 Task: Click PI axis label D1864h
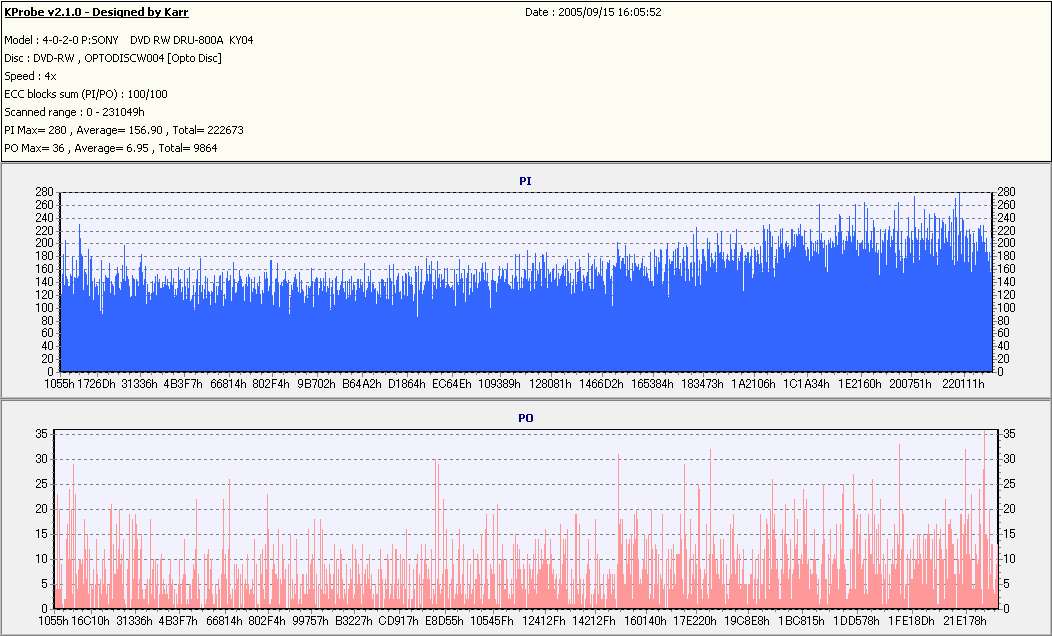pos(407,384)
